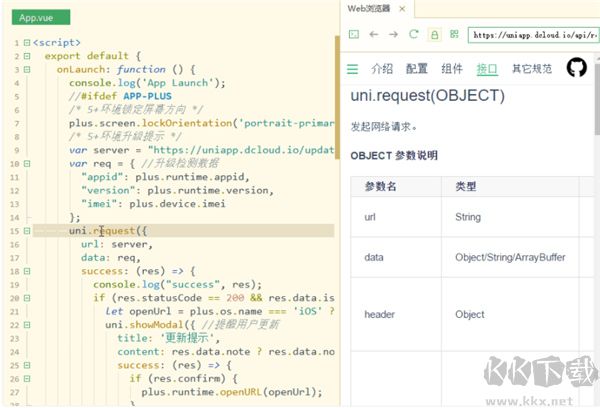Close the Web浏览器 tab
This screenshot has width=600, height=408.
pyautogui.click(x=402, y=8)
